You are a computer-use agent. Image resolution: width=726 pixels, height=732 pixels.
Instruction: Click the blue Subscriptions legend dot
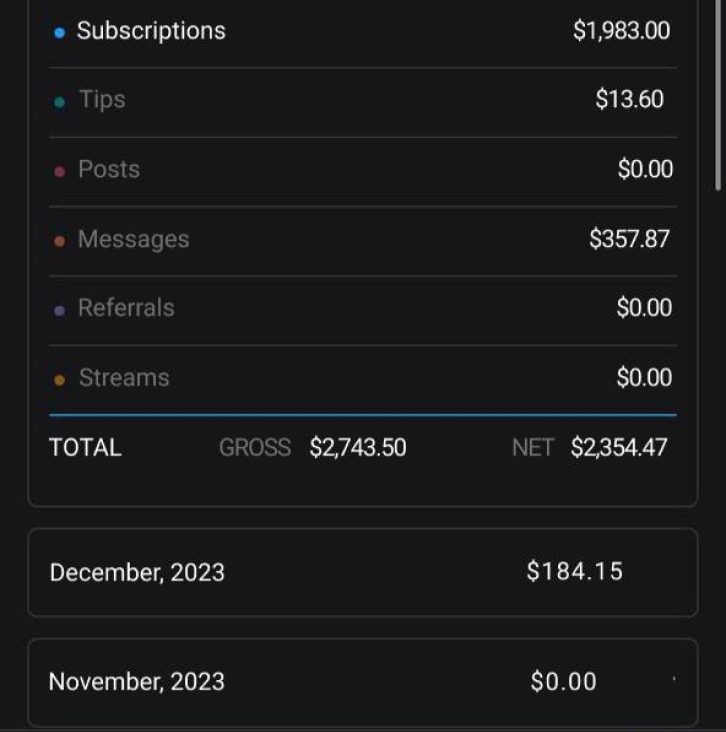[59, 33]
